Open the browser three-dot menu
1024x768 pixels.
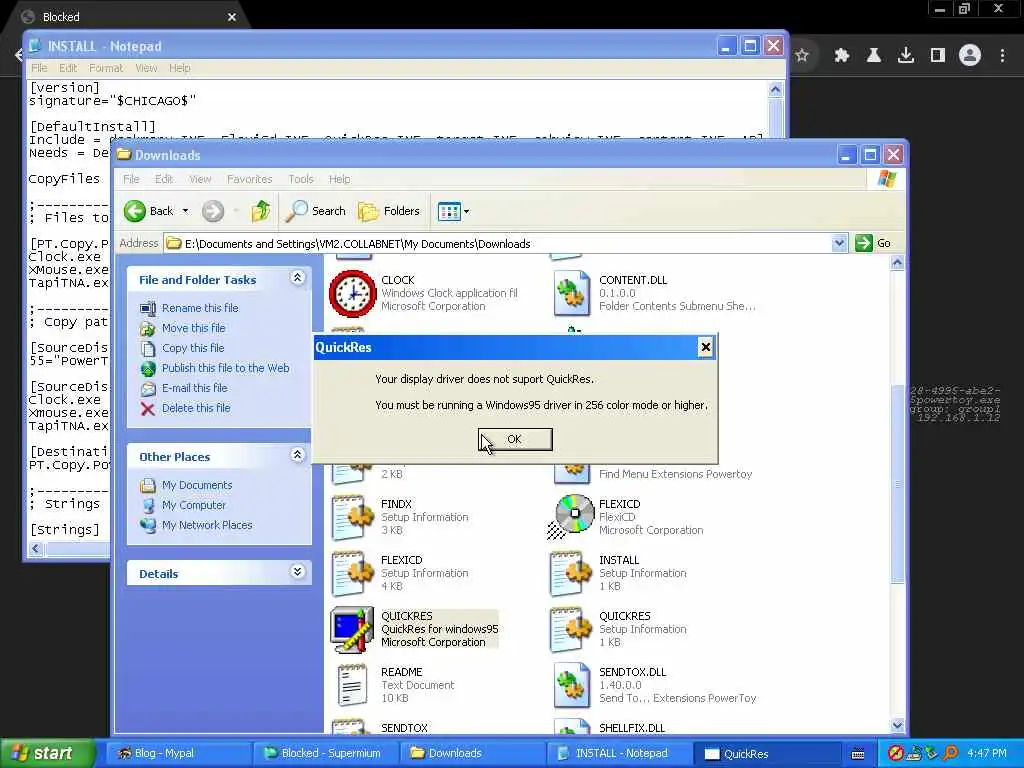[1002, 56]
